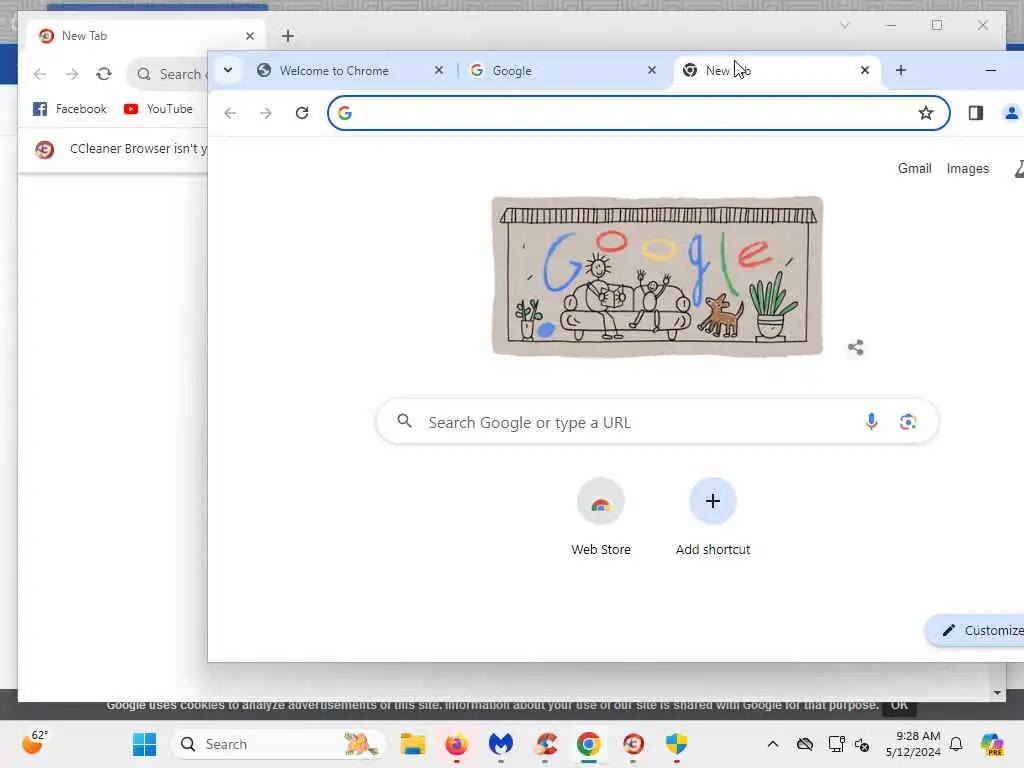
Task: Open the 9:28 AM clock and date
Action: tap(913, 744)
